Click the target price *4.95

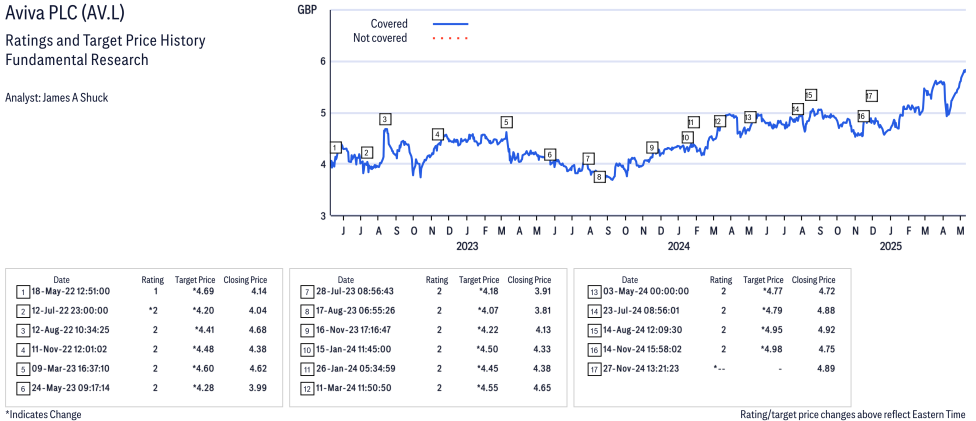[x=774, y=329]
